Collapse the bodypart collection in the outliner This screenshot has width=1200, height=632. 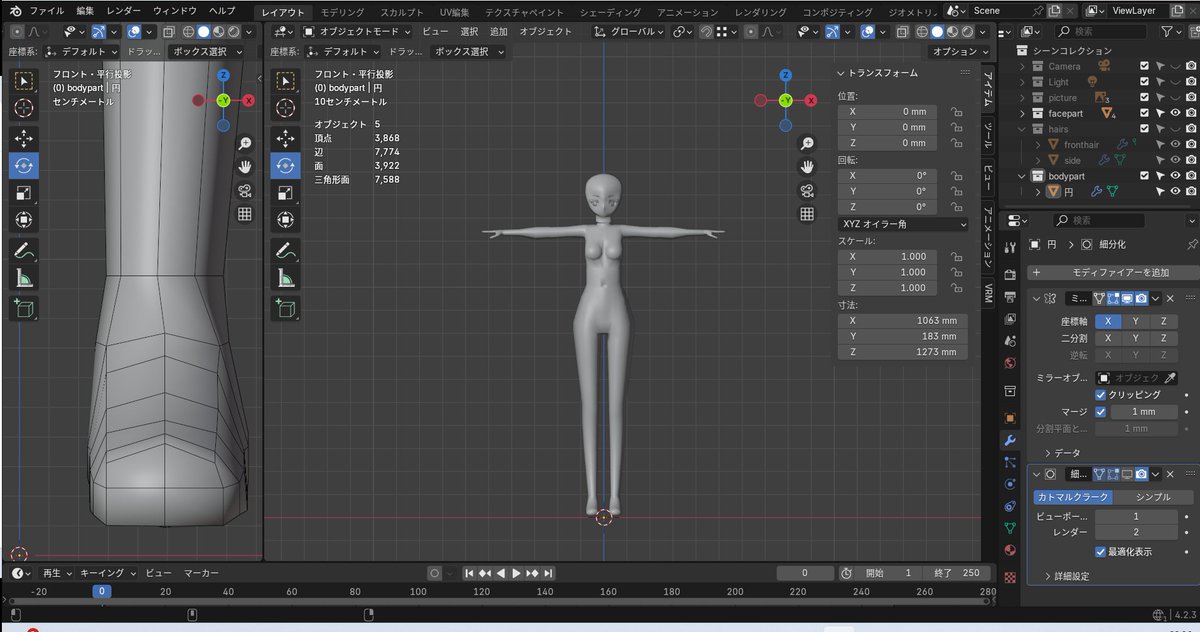pyautogui.click(x=1022, y=176)
